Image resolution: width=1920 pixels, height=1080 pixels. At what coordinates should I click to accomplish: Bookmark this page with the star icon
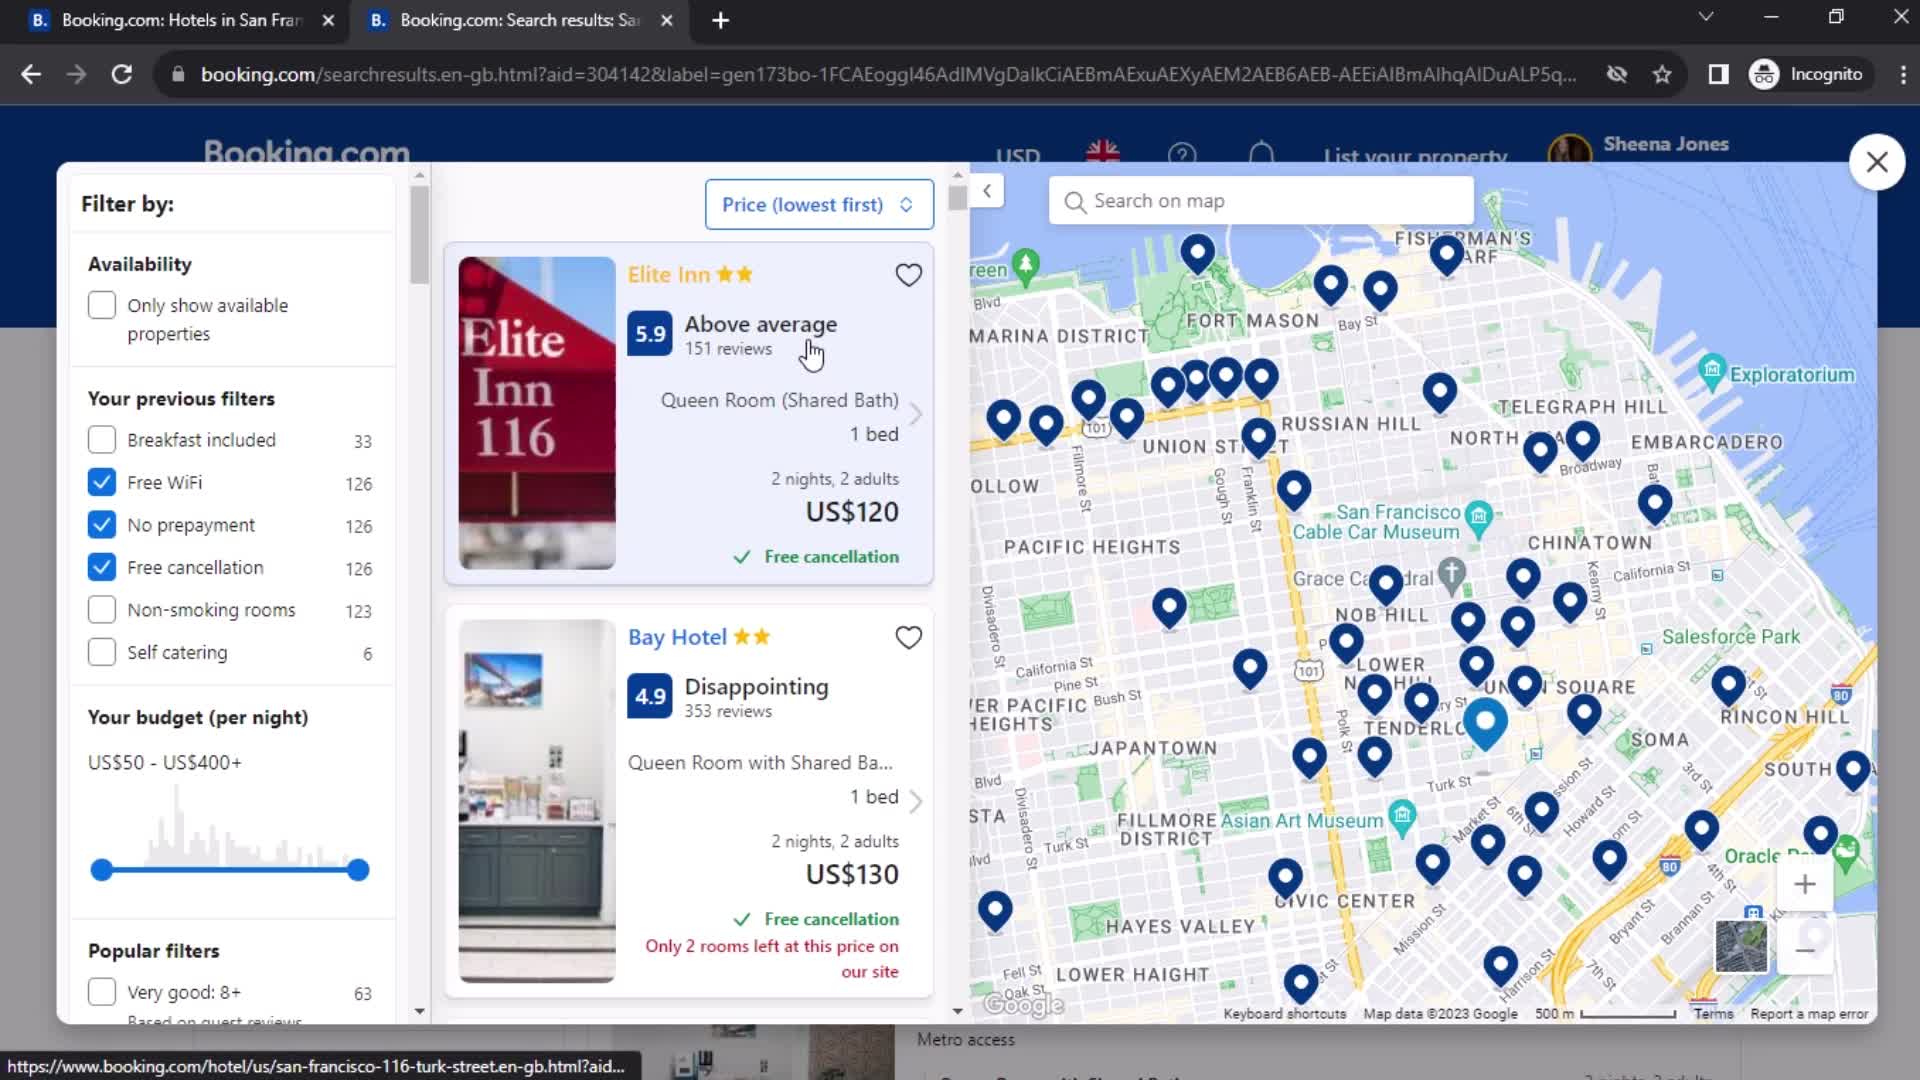pyautogui.click(x=1662, y=74)
